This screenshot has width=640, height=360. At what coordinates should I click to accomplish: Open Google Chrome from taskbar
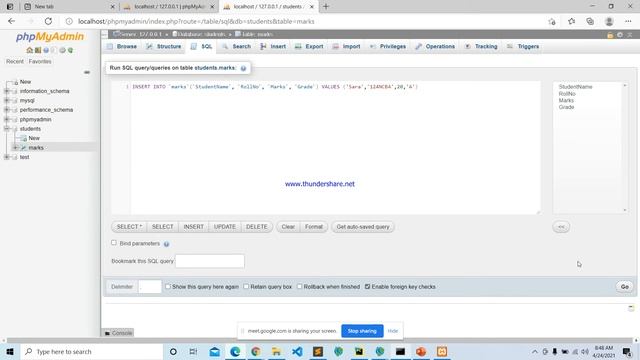click(256, 351)
